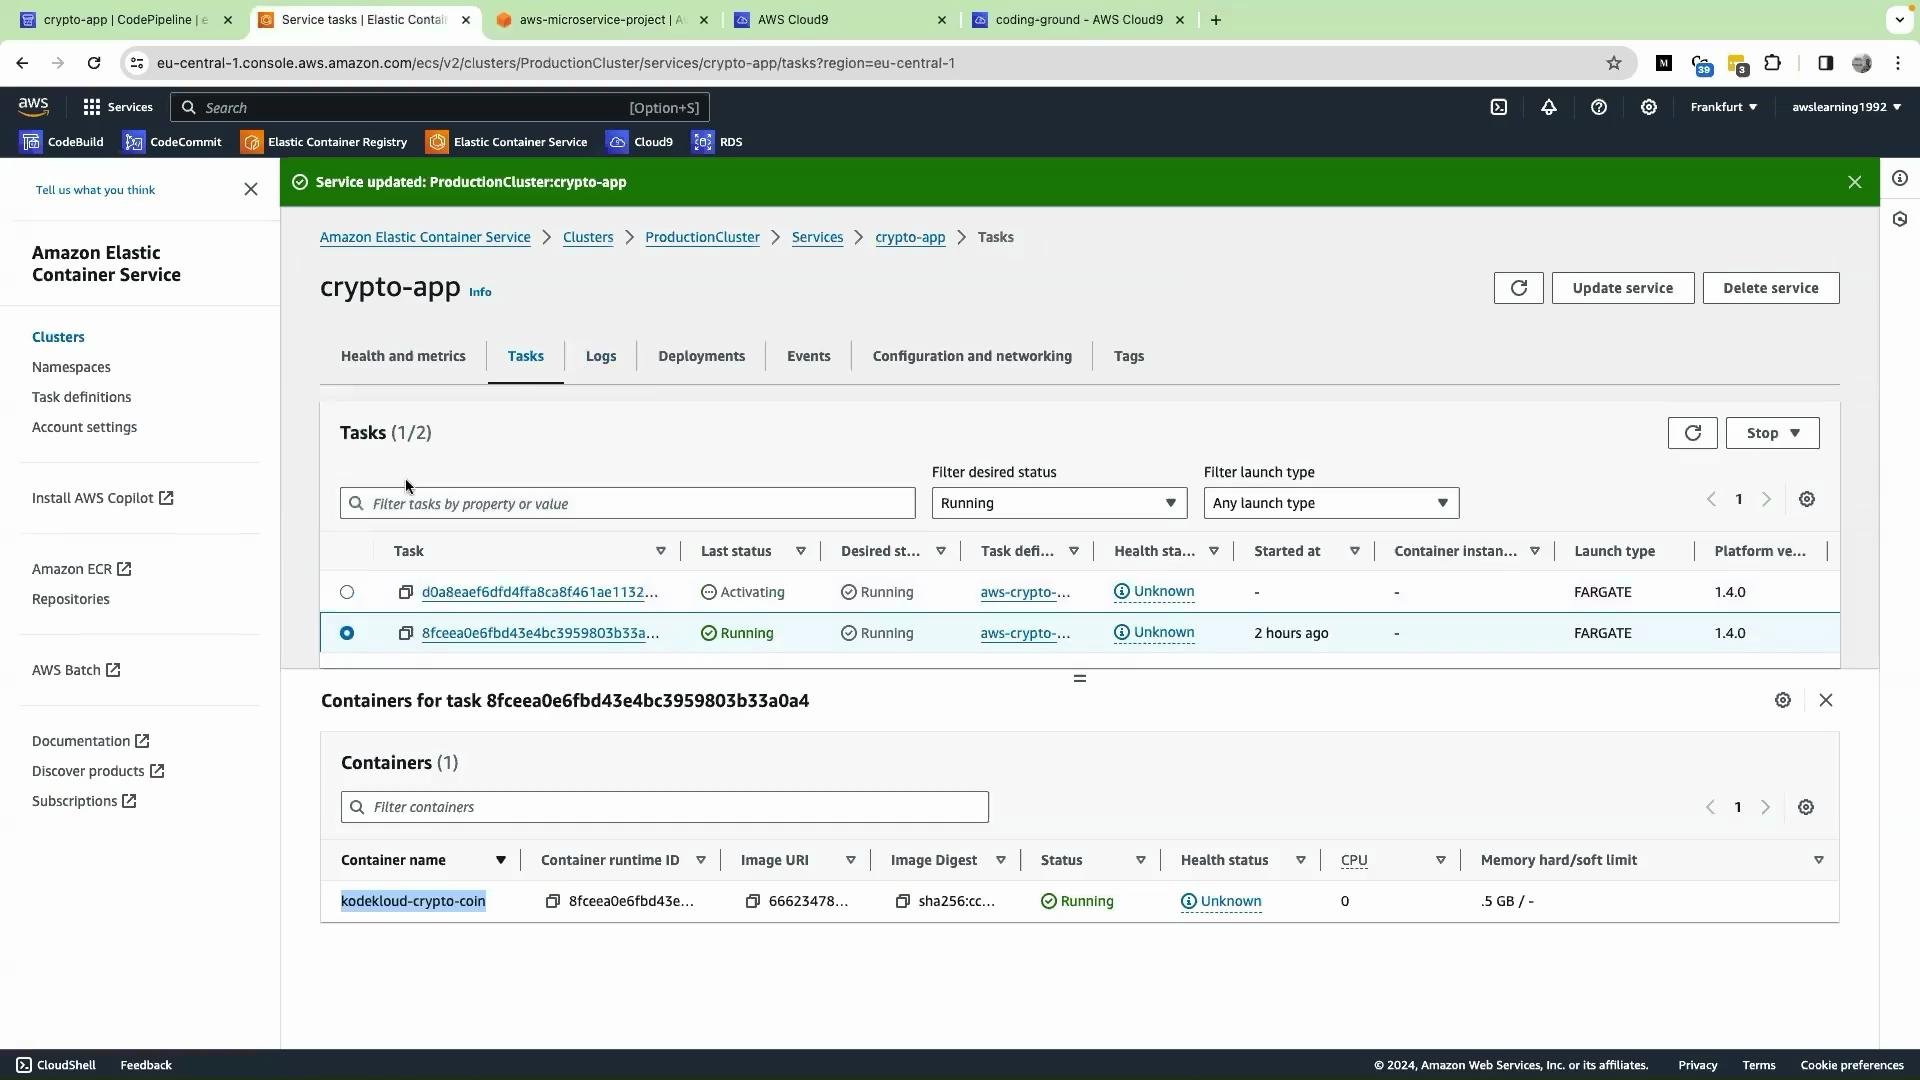
Task: Copy the container runtime ID
Action: [x=552, y=901]
